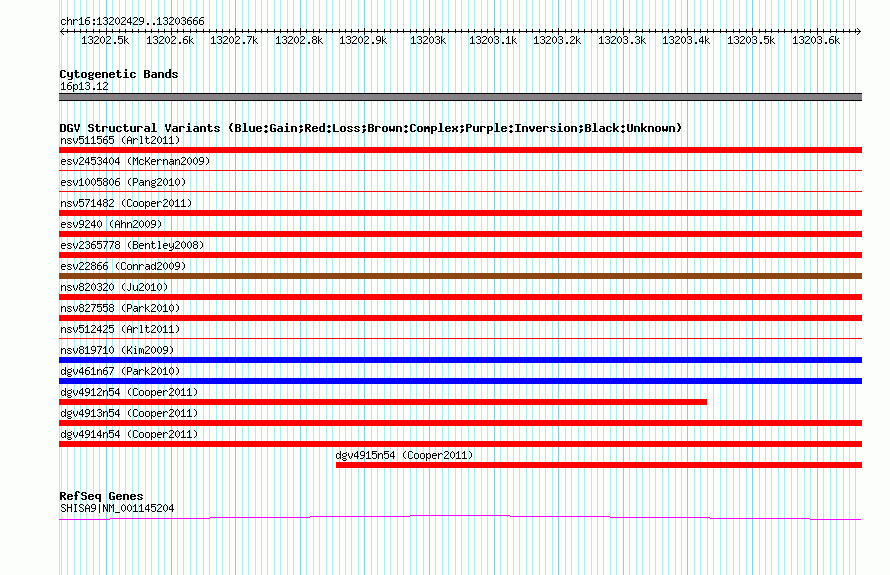The width and height of the screenshot is (890, 575).
Task: Click the esv2453404 (McKernan2009) label
Action: tap(135, 161)
